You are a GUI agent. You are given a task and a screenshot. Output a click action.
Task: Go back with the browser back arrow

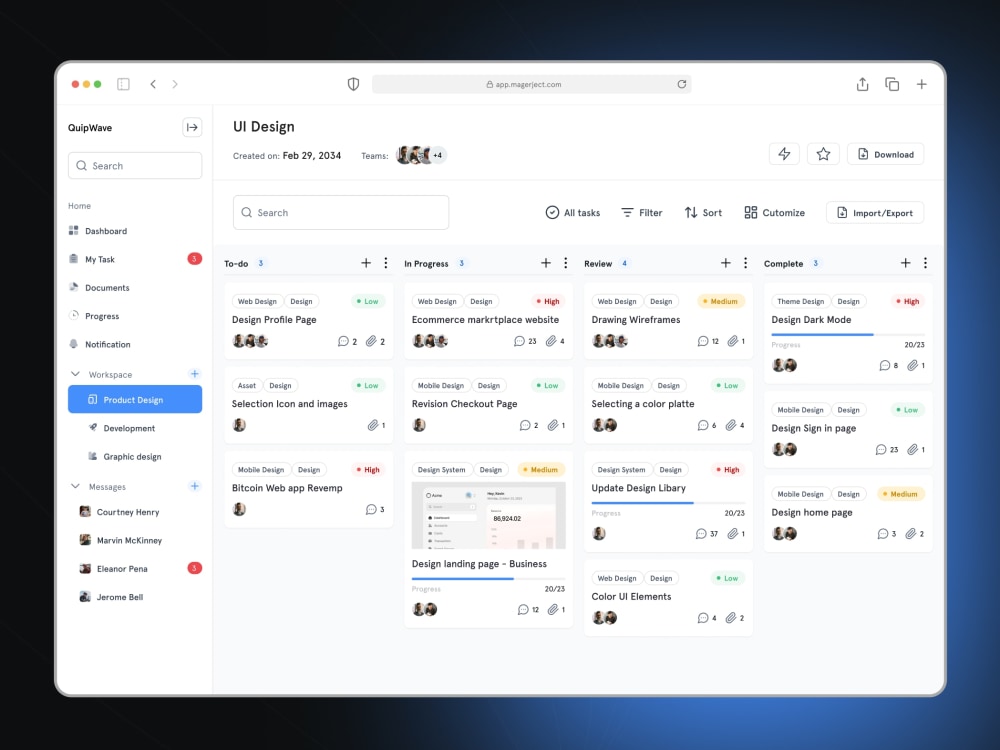(153, 84)
